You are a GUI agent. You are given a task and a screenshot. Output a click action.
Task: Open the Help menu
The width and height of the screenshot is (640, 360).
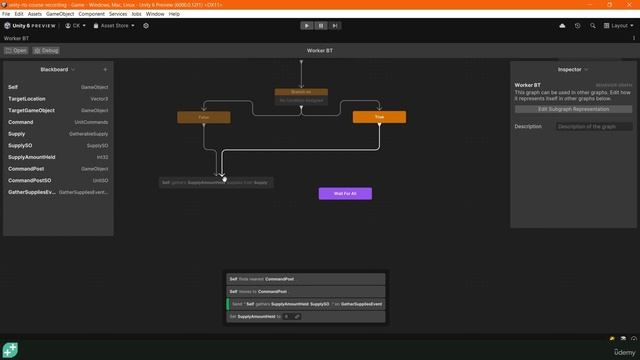tap(174, 14)
